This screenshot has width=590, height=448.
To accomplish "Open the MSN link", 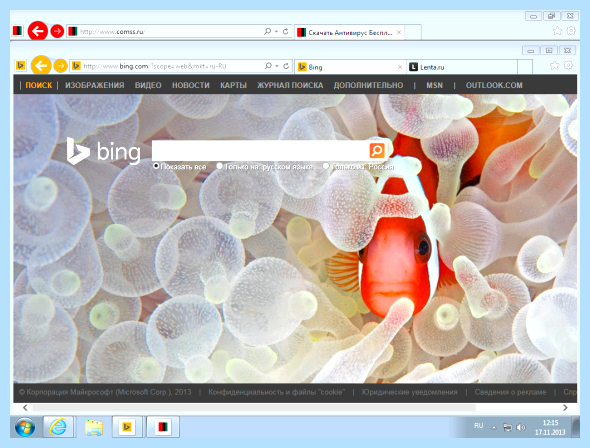I will pos(435,85).
